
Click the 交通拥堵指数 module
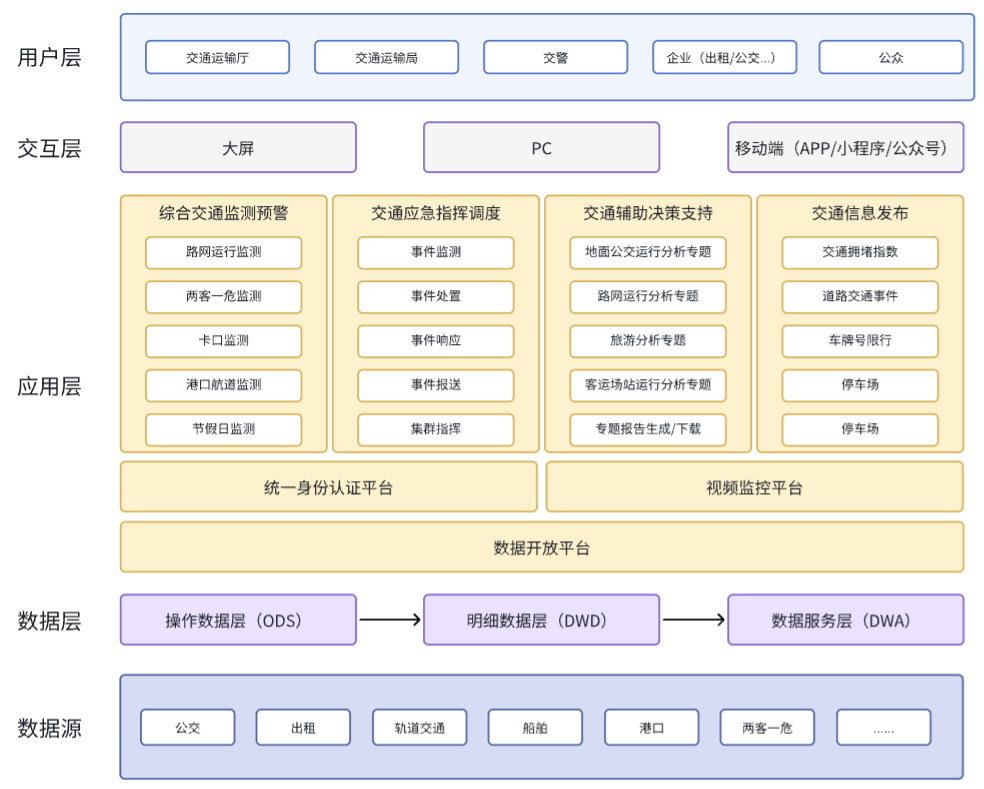click(x=860, y=252)
